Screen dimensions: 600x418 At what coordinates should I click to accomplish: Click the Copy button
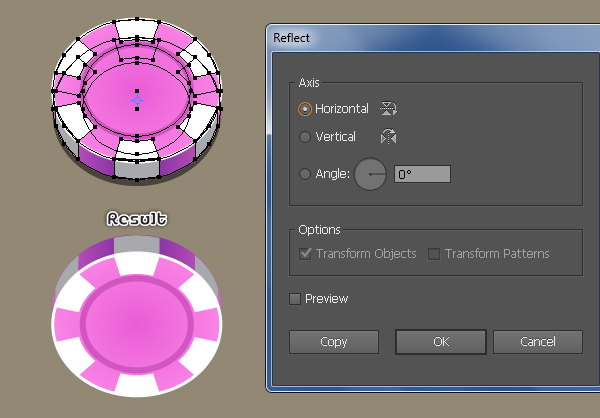point(334,342)
